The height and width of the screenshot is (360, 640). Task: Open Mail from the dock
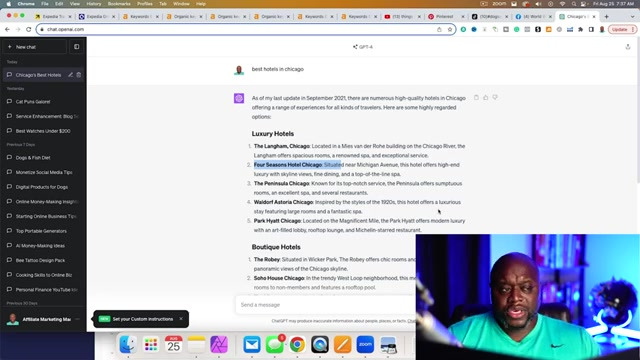(x=252, y=344)
